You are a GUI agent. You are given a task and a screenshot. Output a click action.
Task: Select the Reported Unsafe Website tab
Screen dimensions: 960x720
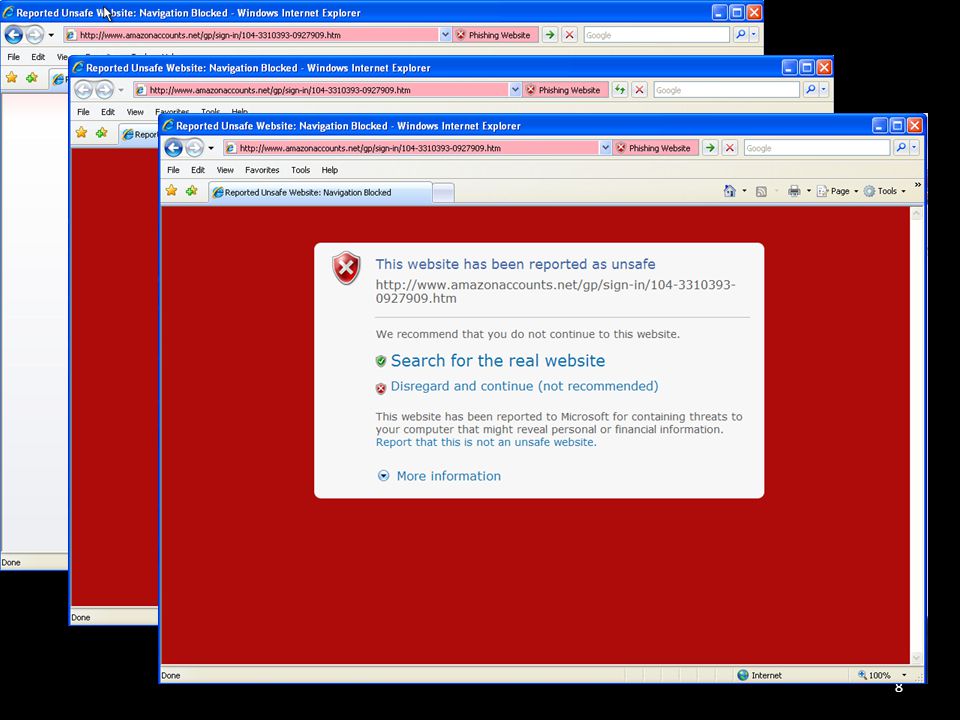[320, 192]
